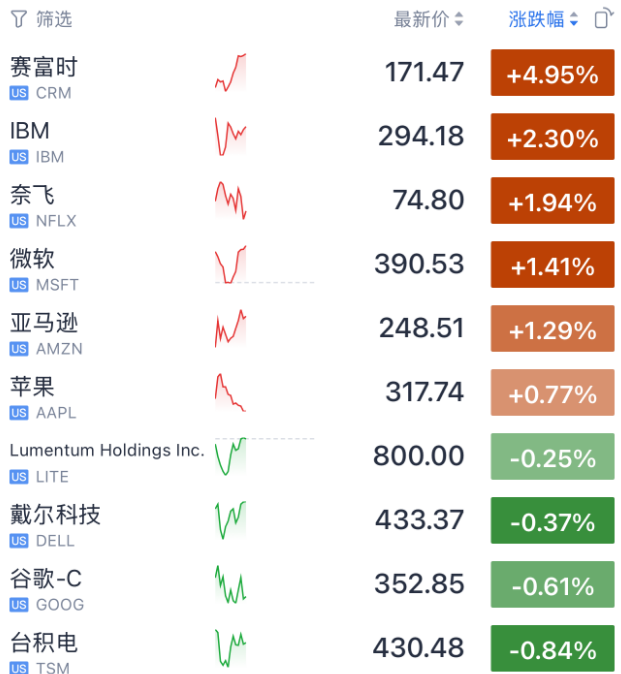Image resolution: width=621 pixels, height=674 pixels.
Task: Select 台积电 TSM stock row
Action: coord(310,648)
